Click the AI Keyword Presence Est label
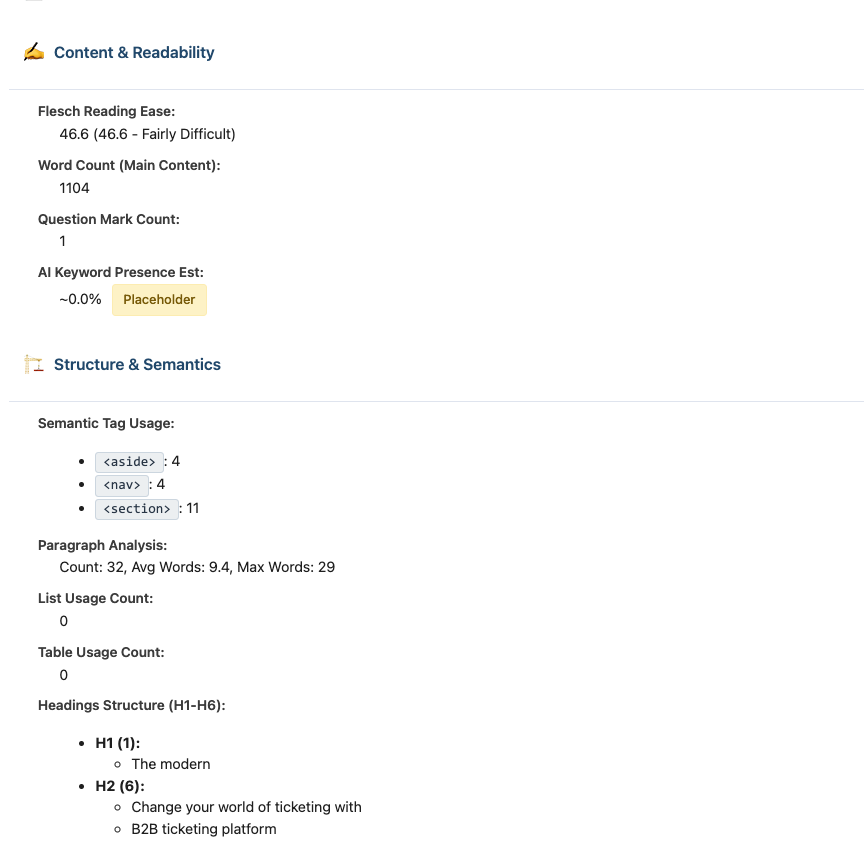This screenshot has height=842, width=864. tap(121, 272)
